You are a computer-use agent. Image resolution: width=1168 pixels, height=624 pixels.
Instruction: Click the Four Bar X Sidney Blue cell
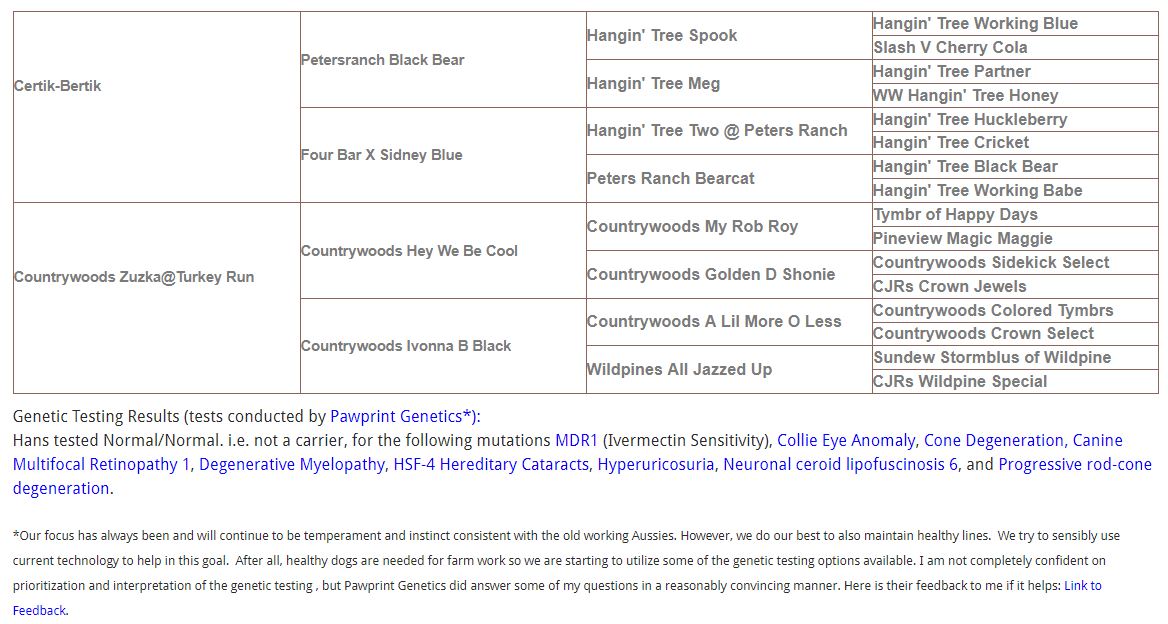pos(382,155)
